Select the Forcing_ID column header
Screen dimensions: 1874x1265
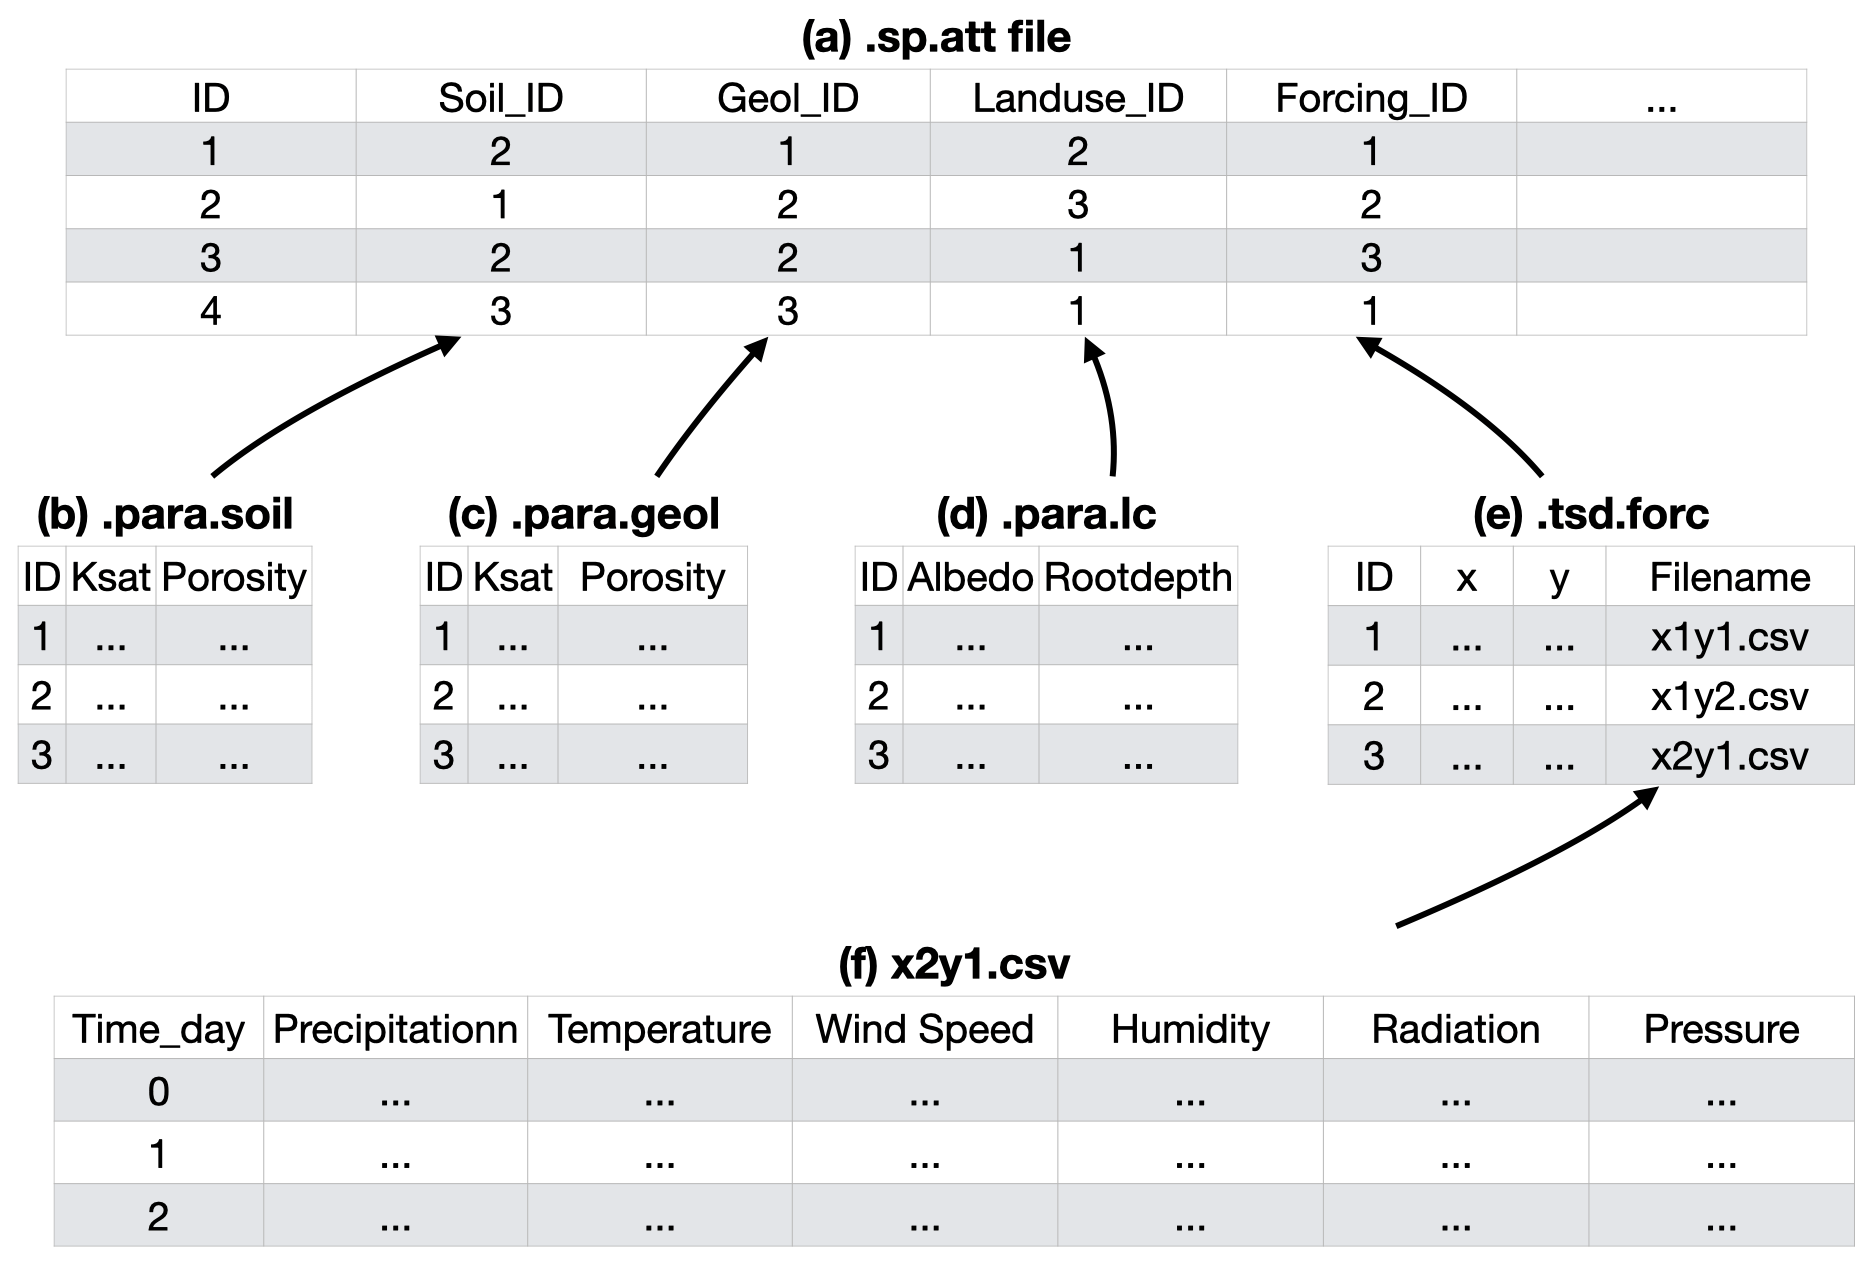pyautogui.click(x=1371, y=98)
